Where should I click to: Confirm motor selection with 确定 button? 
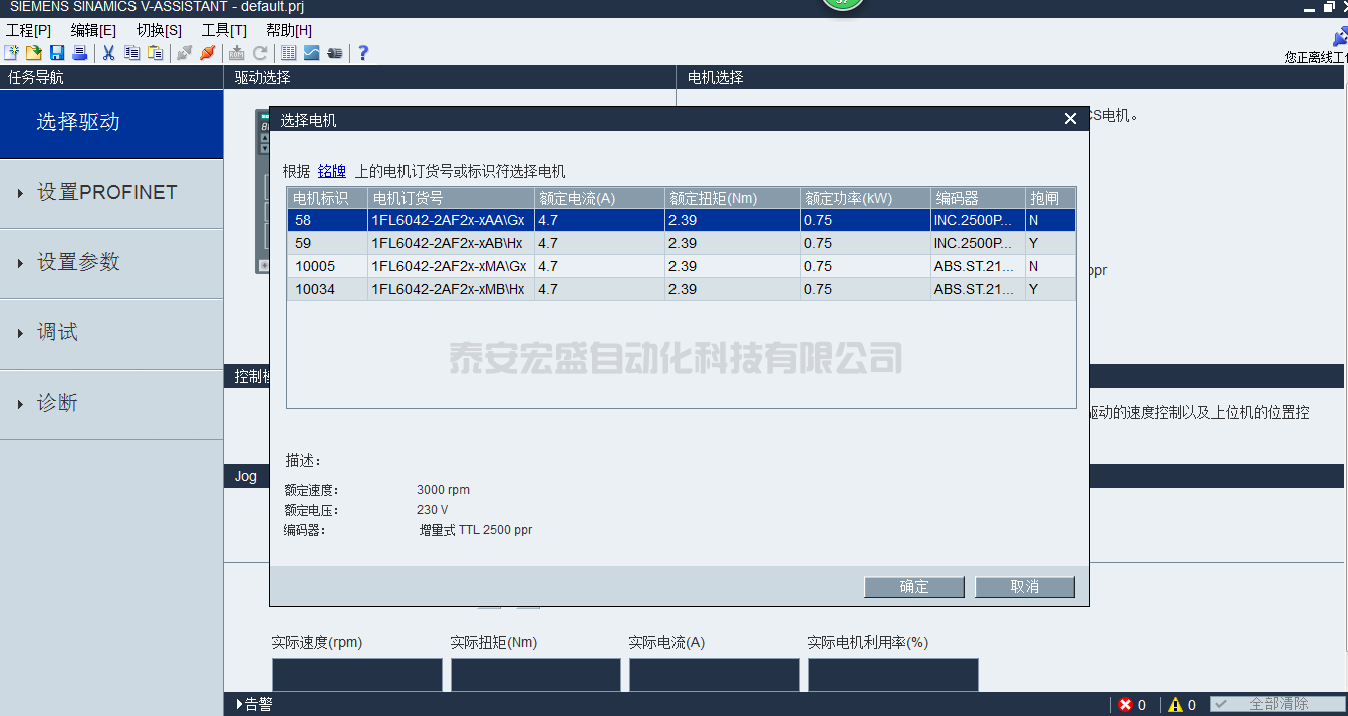914,587
